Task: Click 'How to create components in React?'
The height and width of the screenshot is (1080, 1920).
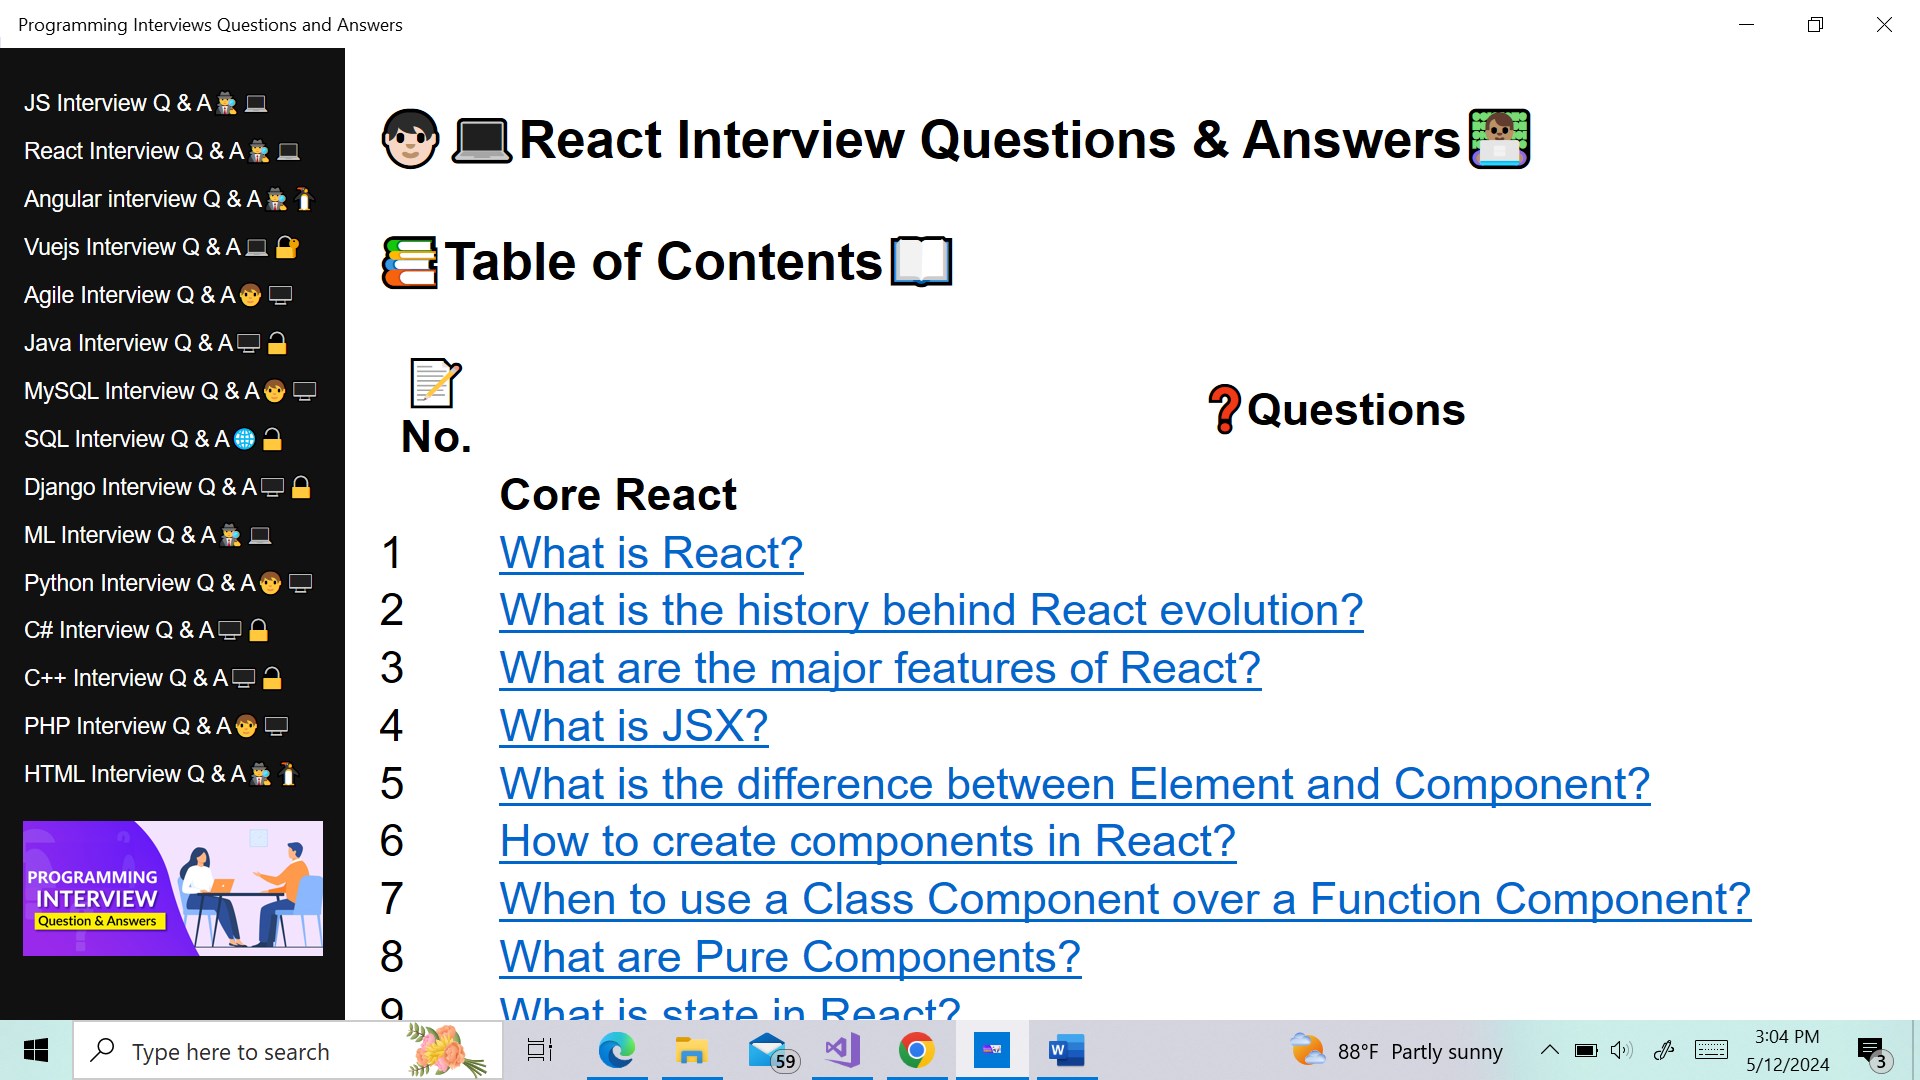Action: coord(867,841)
